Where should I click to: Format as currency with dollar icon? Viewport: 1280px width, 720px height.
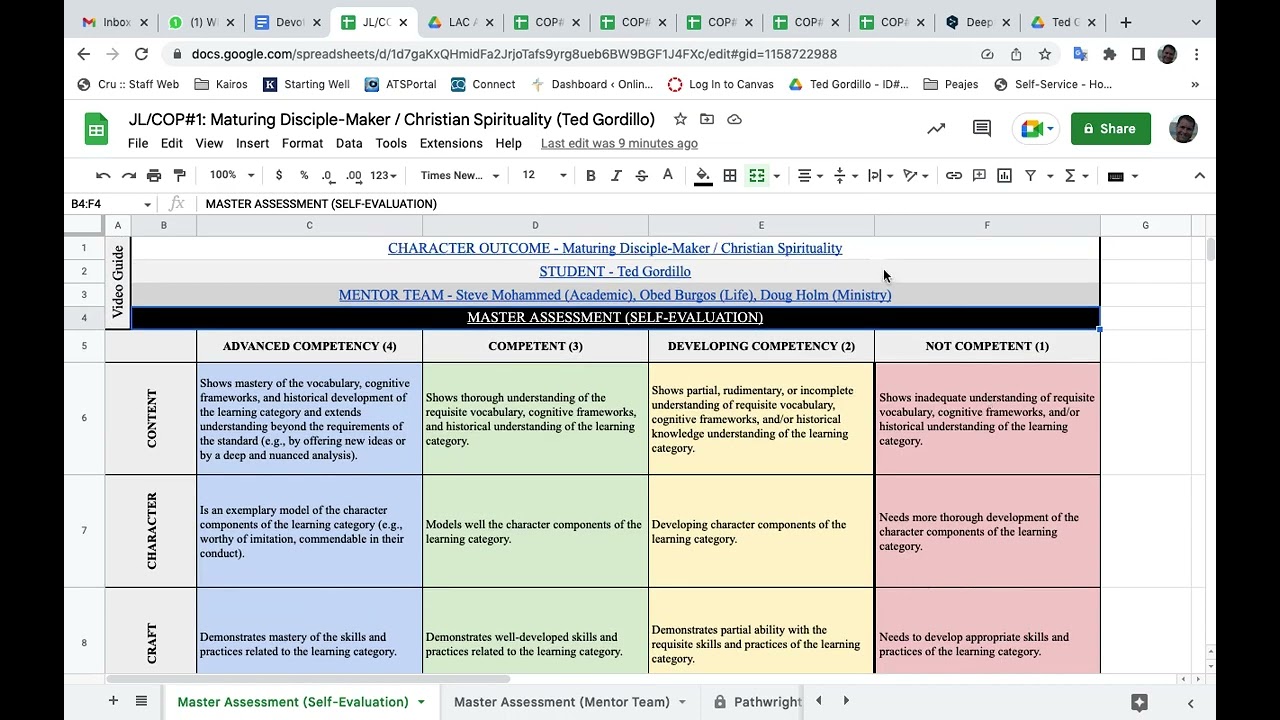coord(279,176)
